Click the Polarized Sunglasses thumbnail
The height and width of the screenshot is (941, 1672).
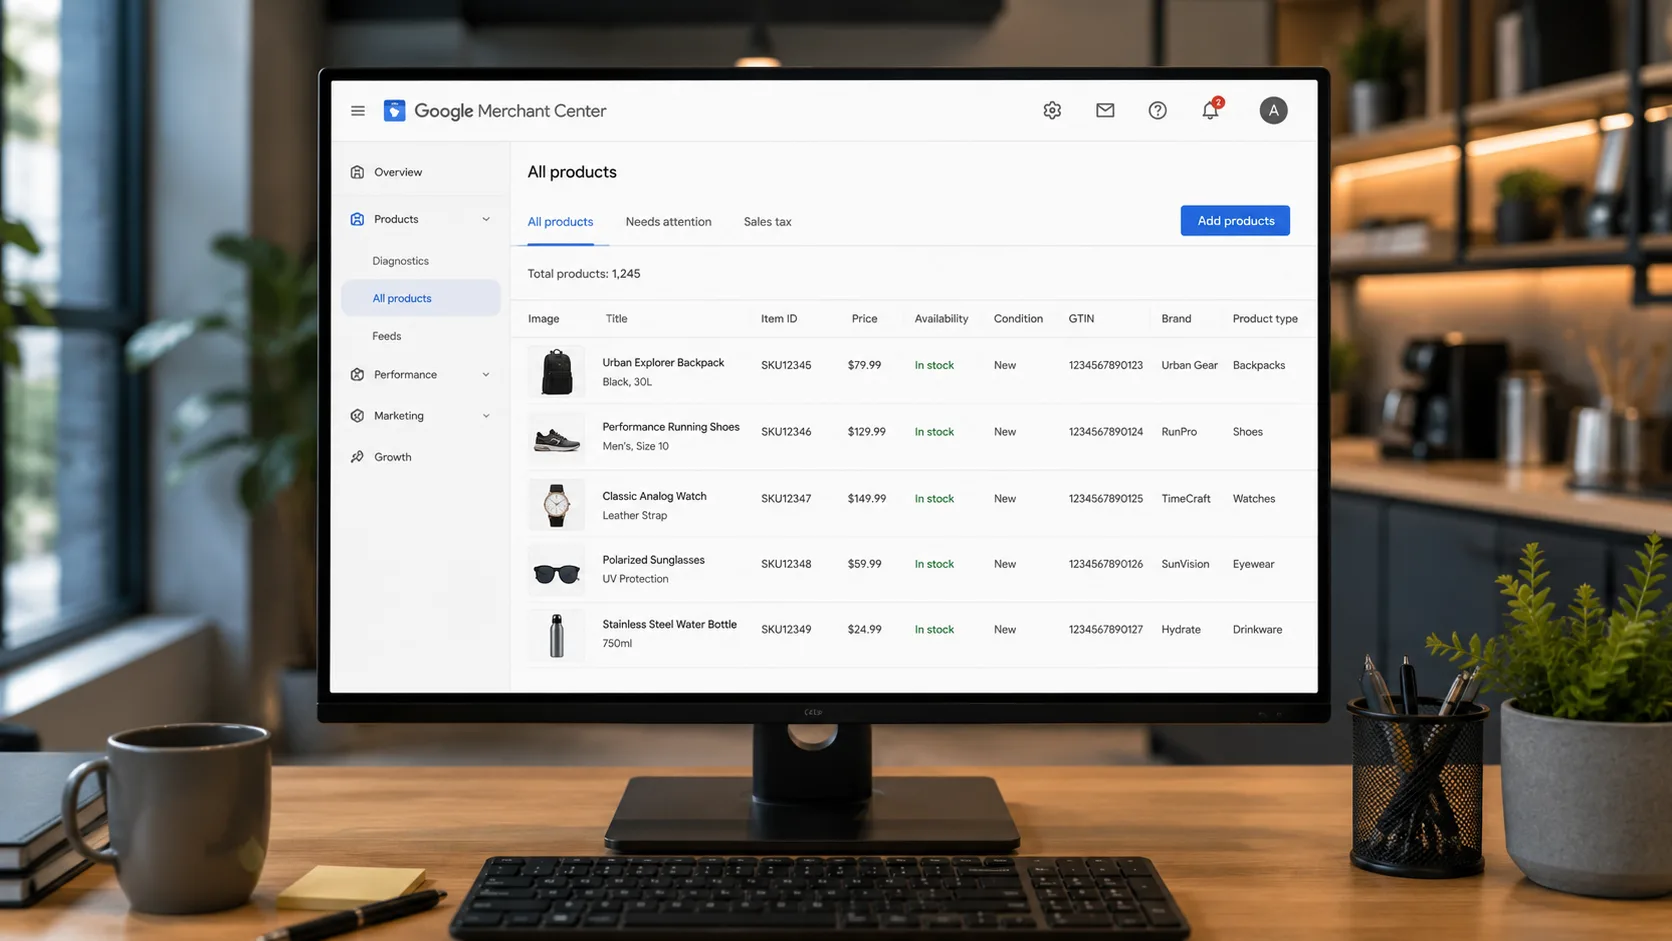[x=556, y=571]
